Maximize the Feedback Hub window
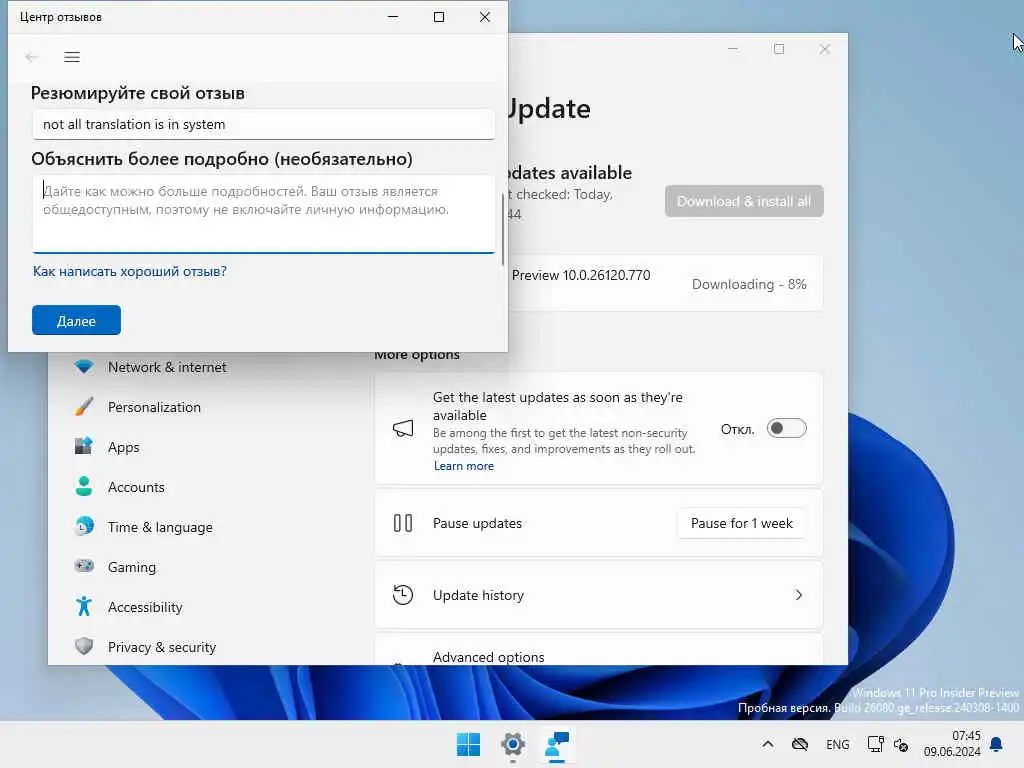 coord(439,17)
